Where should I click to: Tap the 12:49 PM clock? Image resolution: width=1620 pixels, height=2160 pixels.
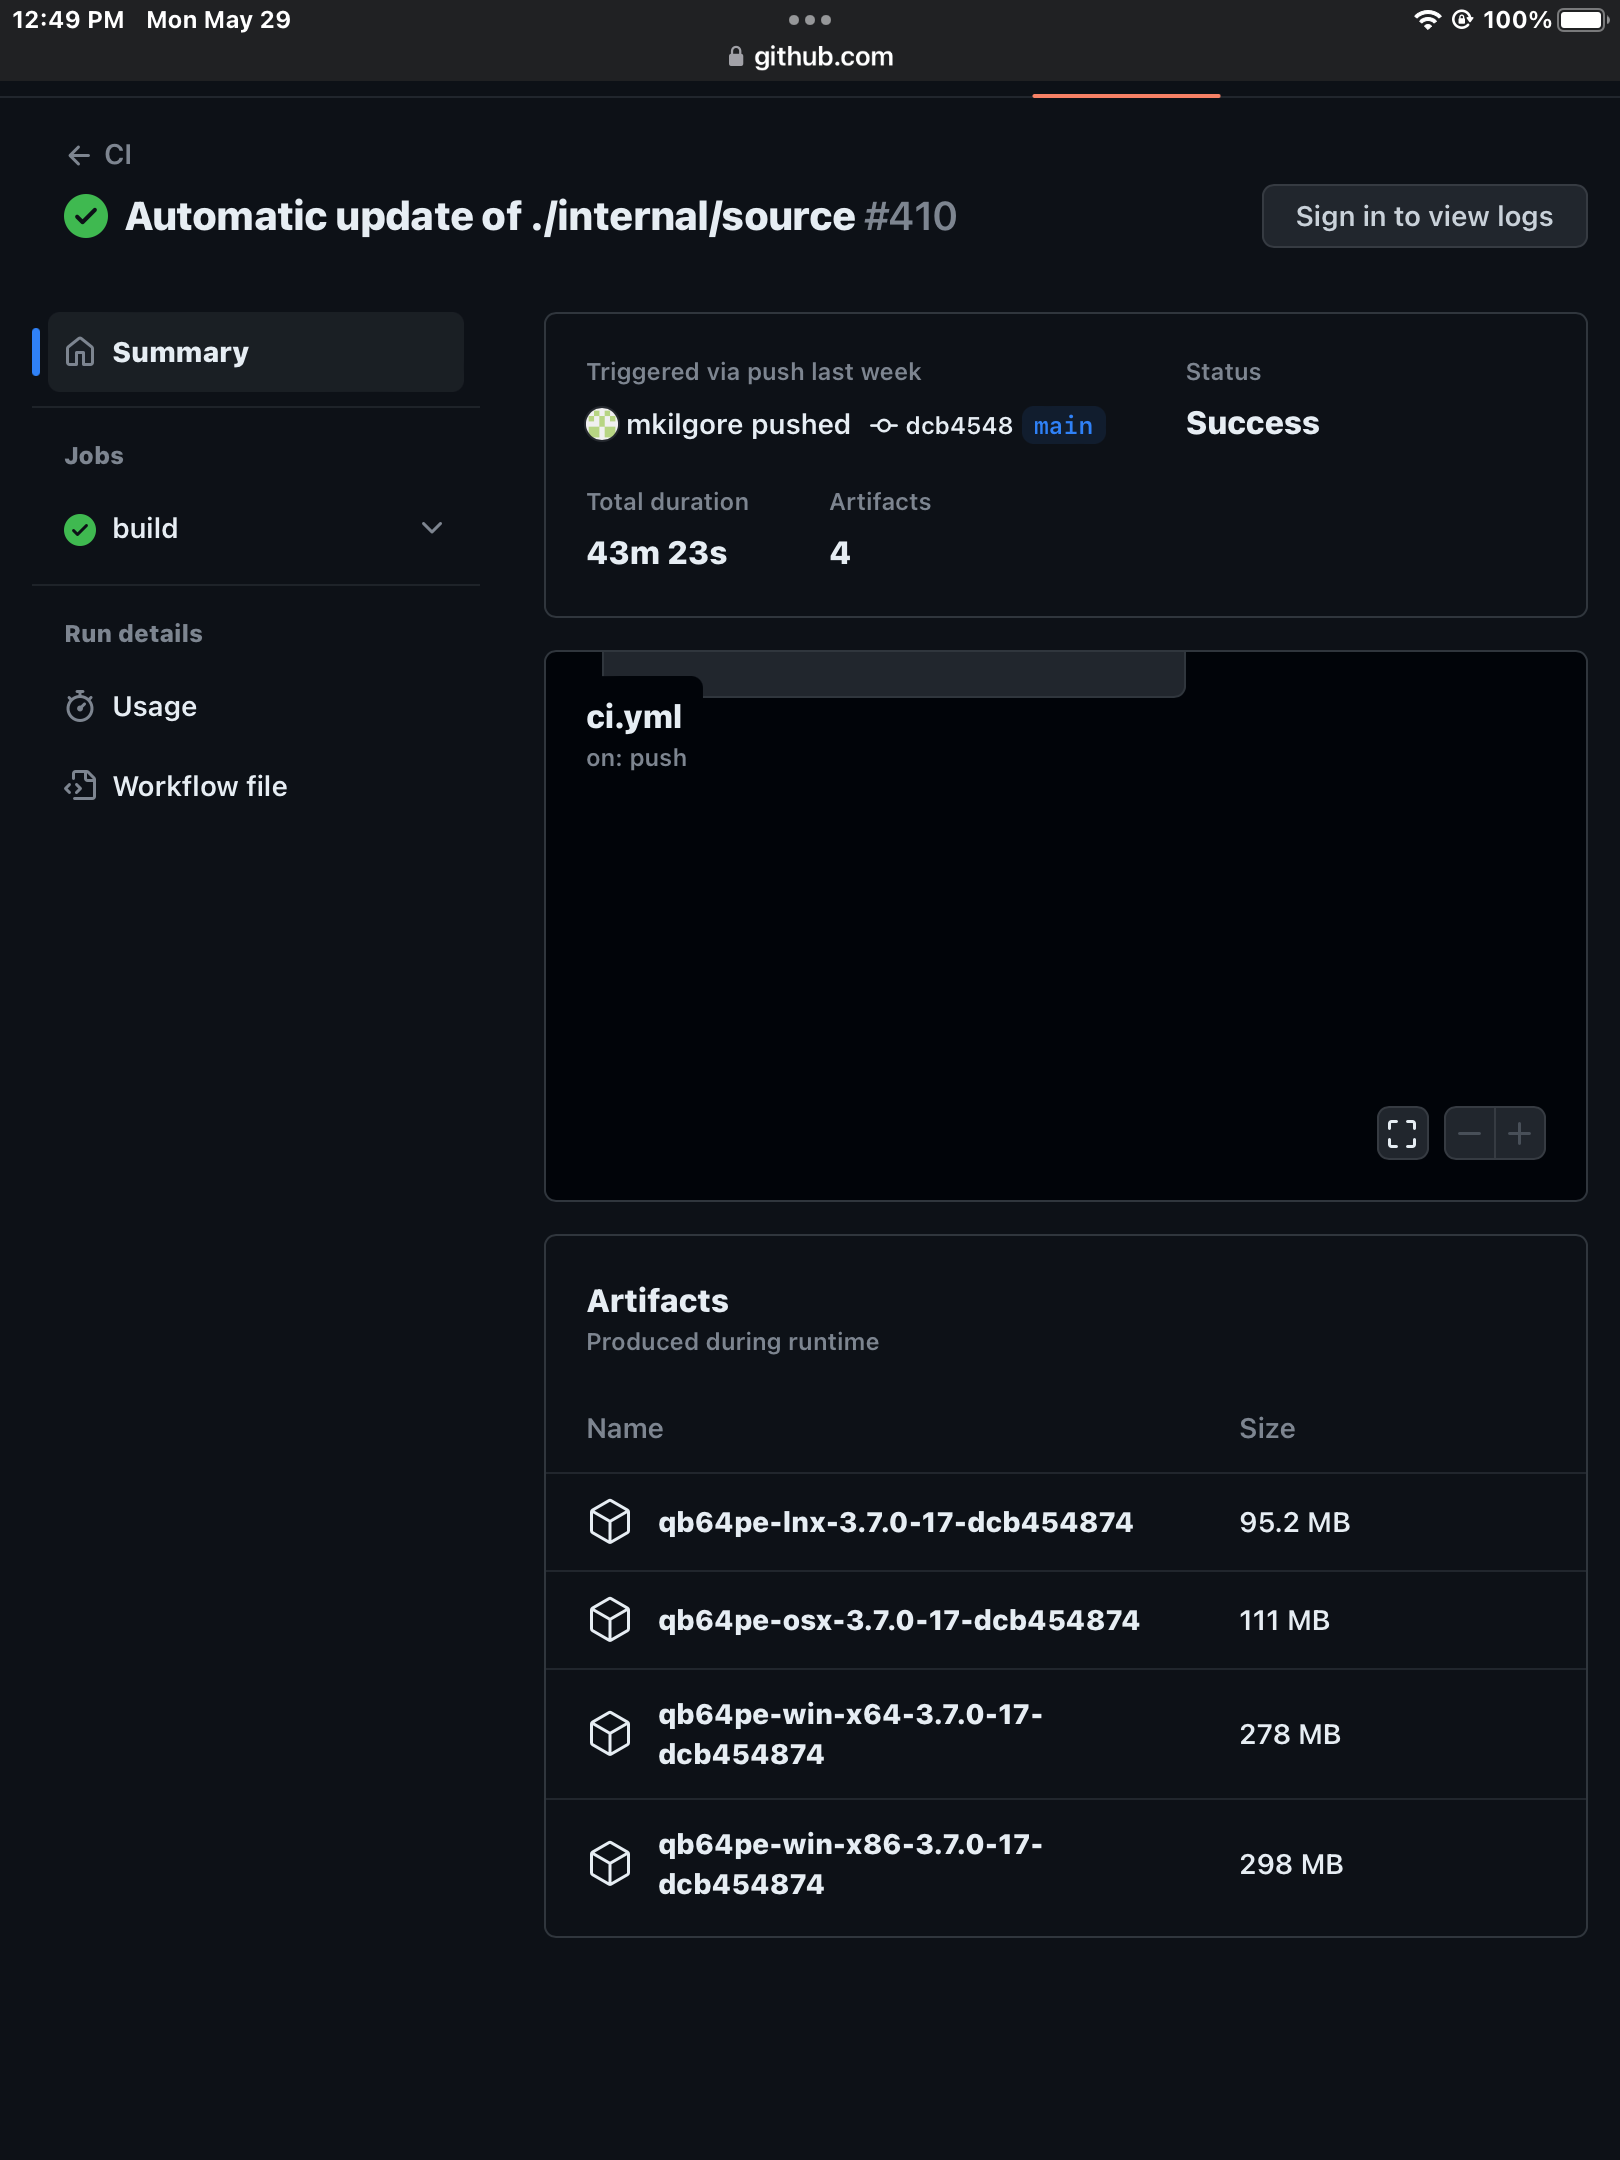coord(68,20)
